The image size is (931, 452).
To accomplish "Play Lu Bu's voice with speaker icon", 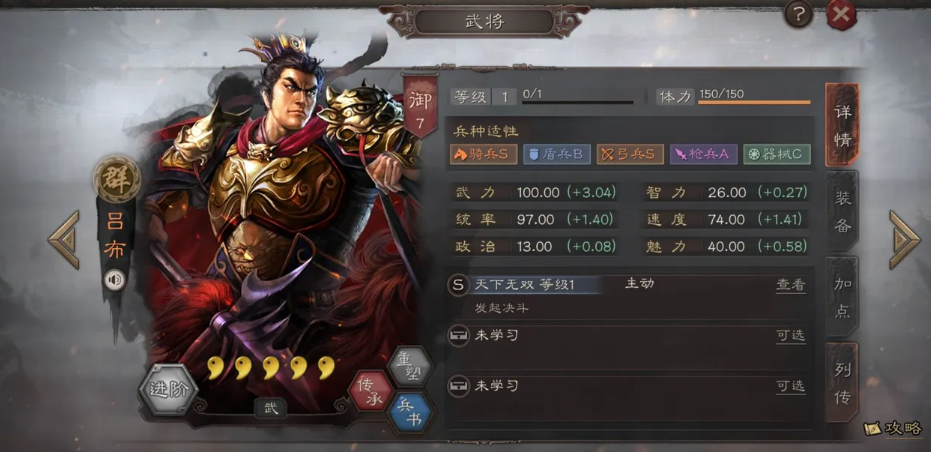I will pyautogui.click(x=115, y=279).
